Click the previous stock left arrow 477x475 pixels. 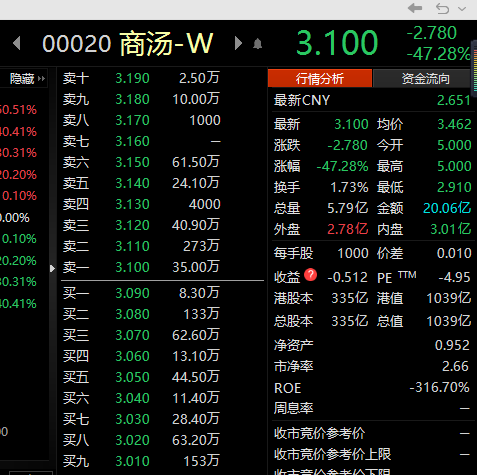tap(17, 43)
